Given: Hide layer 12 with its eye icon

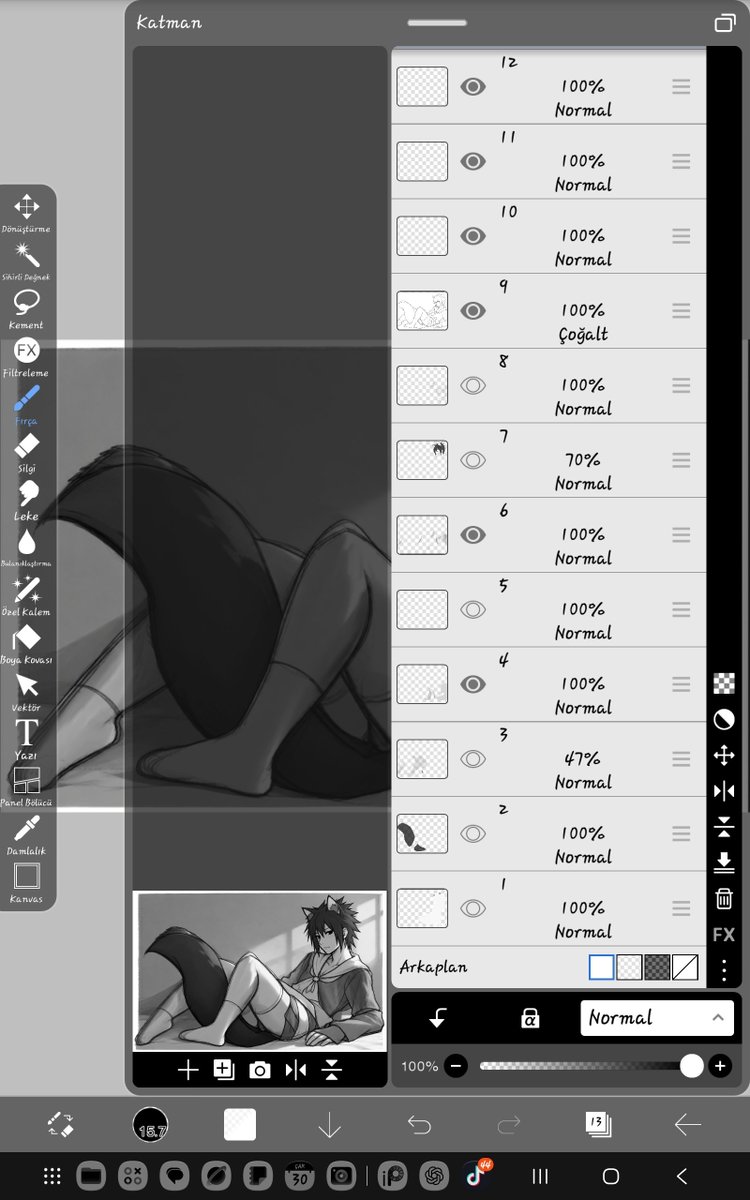Looking at the screenshot, I should click(473, 87).
